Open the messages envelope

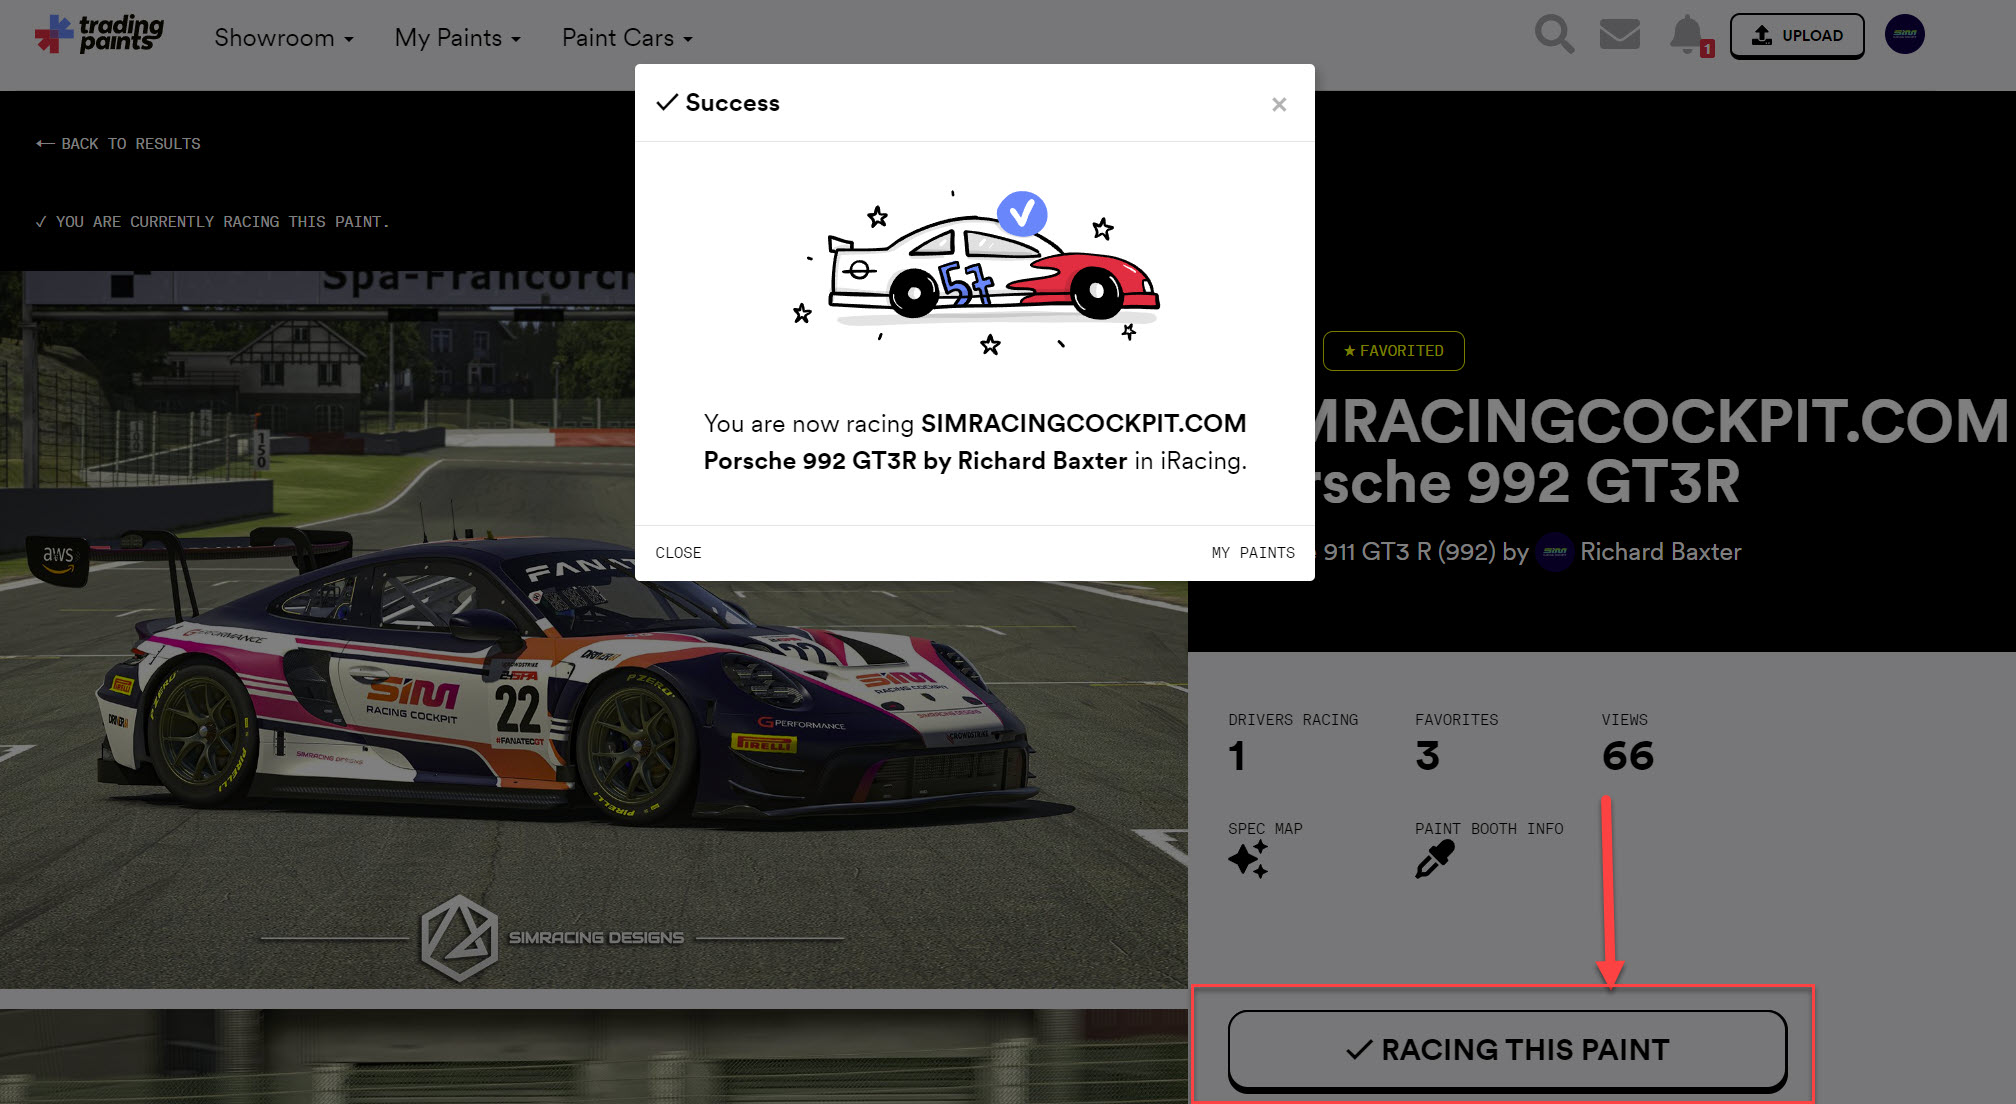[1619, 34]
